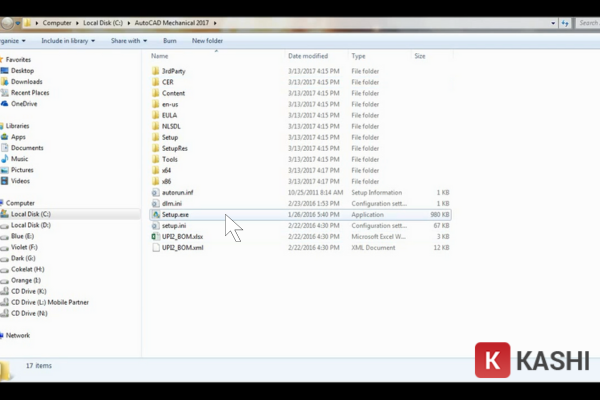Click the Network icon in sidebar

pos(2,336)
